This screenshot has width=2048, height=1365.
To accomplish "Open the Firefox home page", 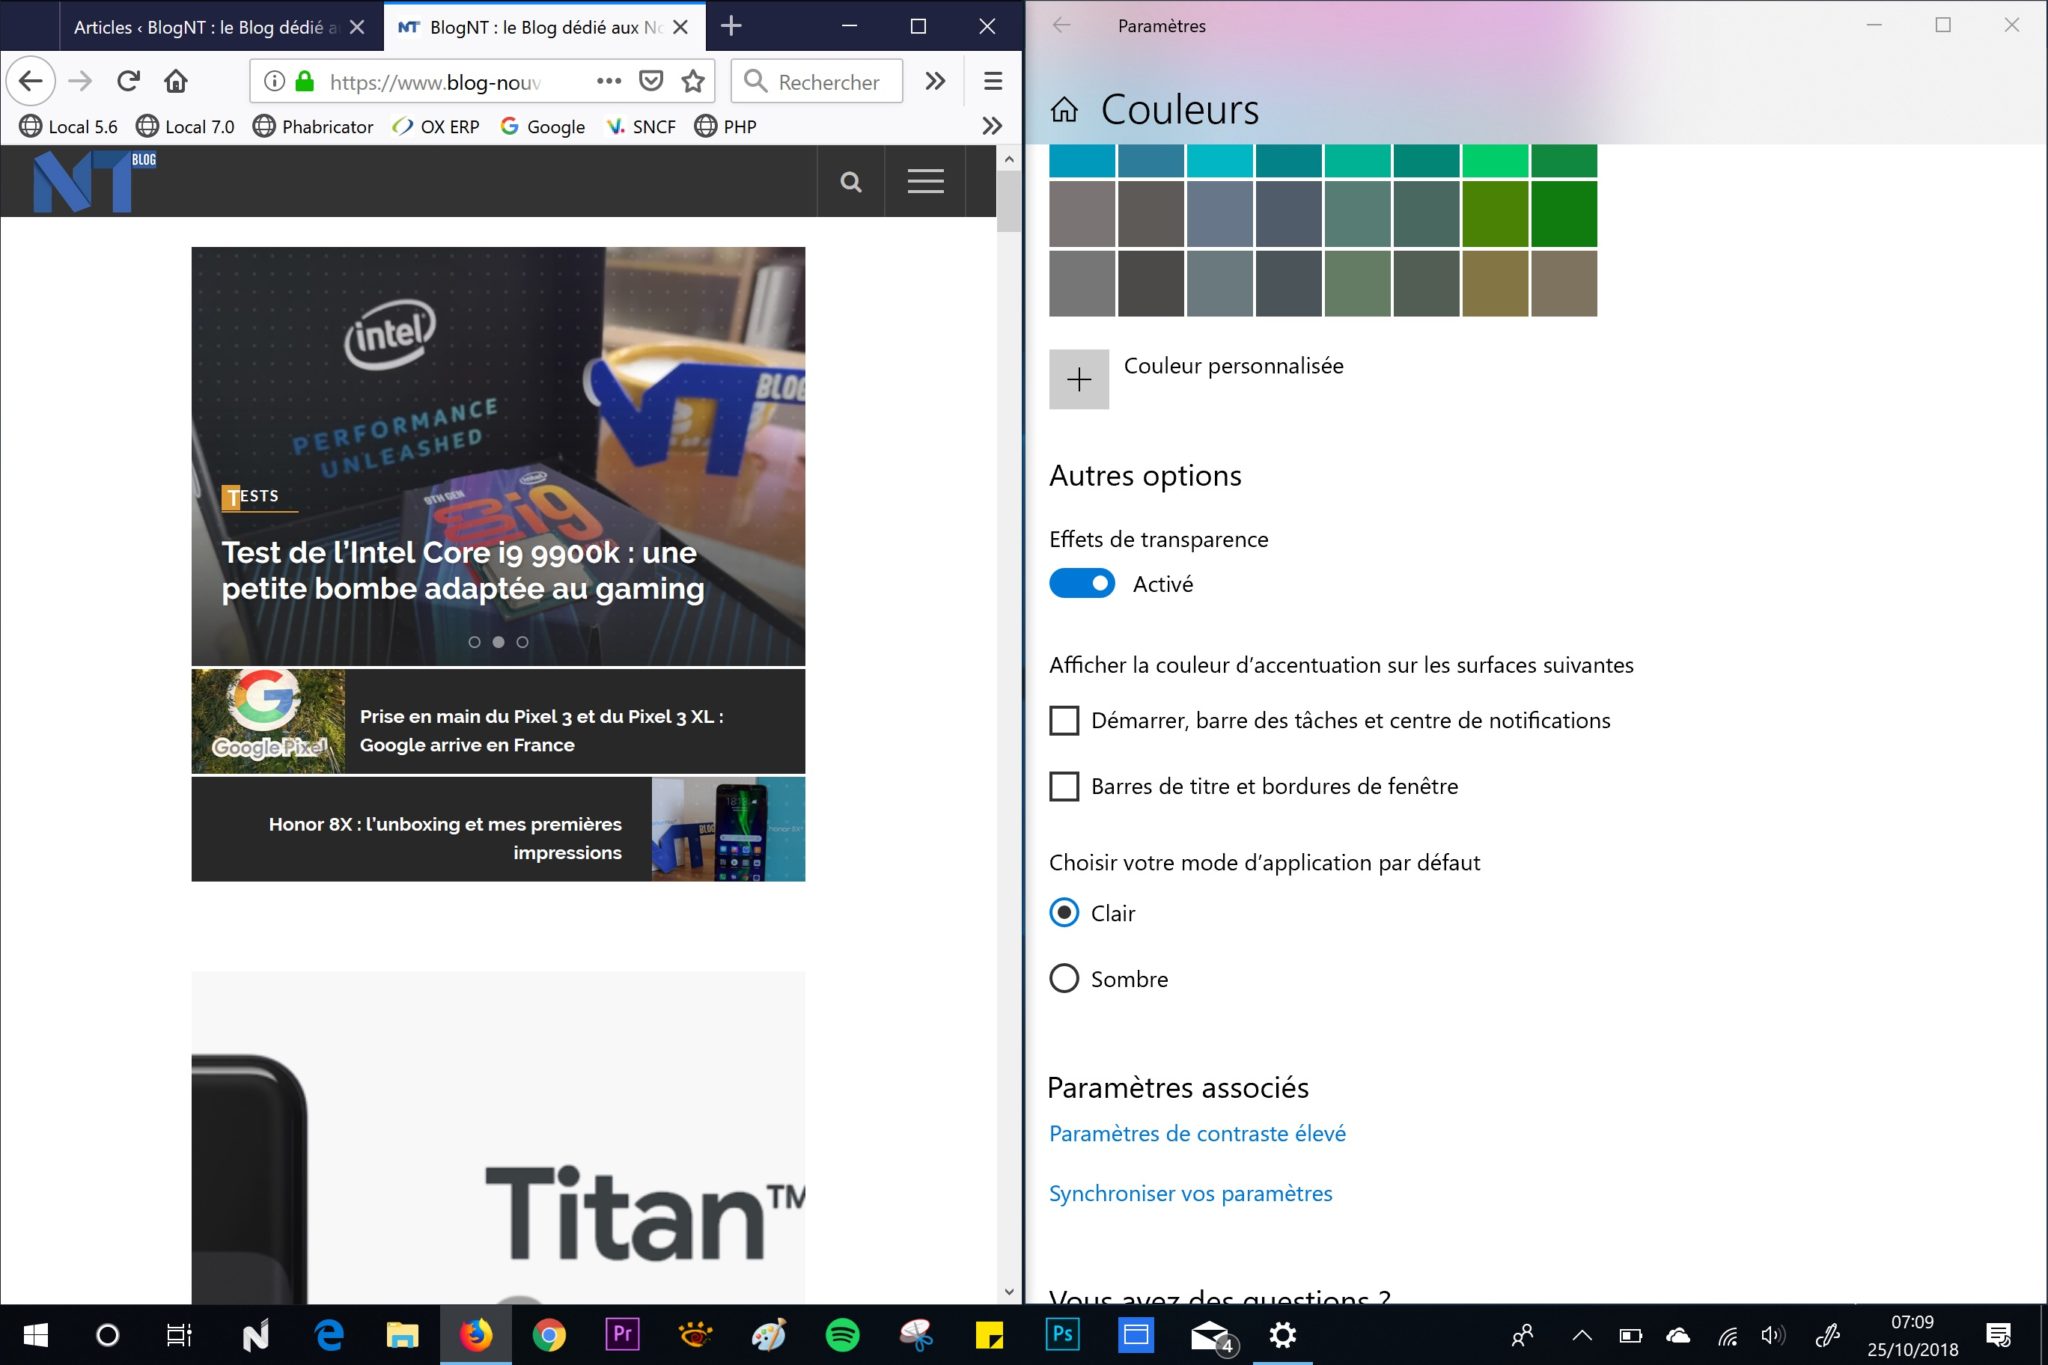I will click(x=176, y=81).
